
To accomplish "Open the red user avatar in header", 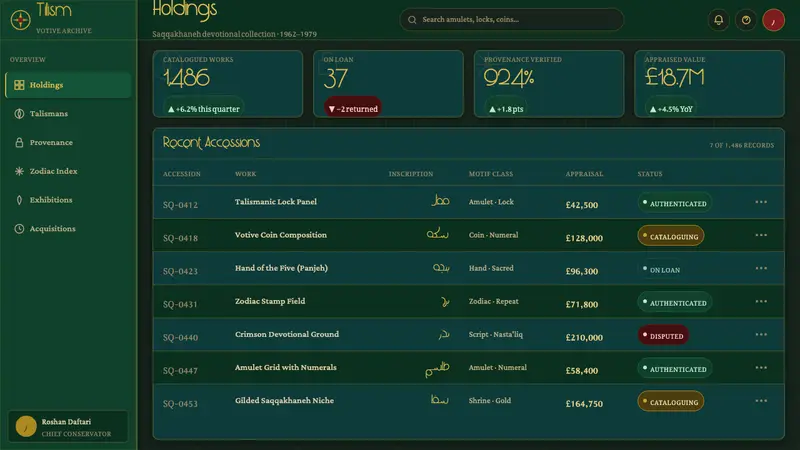I will tap(773, 20).
